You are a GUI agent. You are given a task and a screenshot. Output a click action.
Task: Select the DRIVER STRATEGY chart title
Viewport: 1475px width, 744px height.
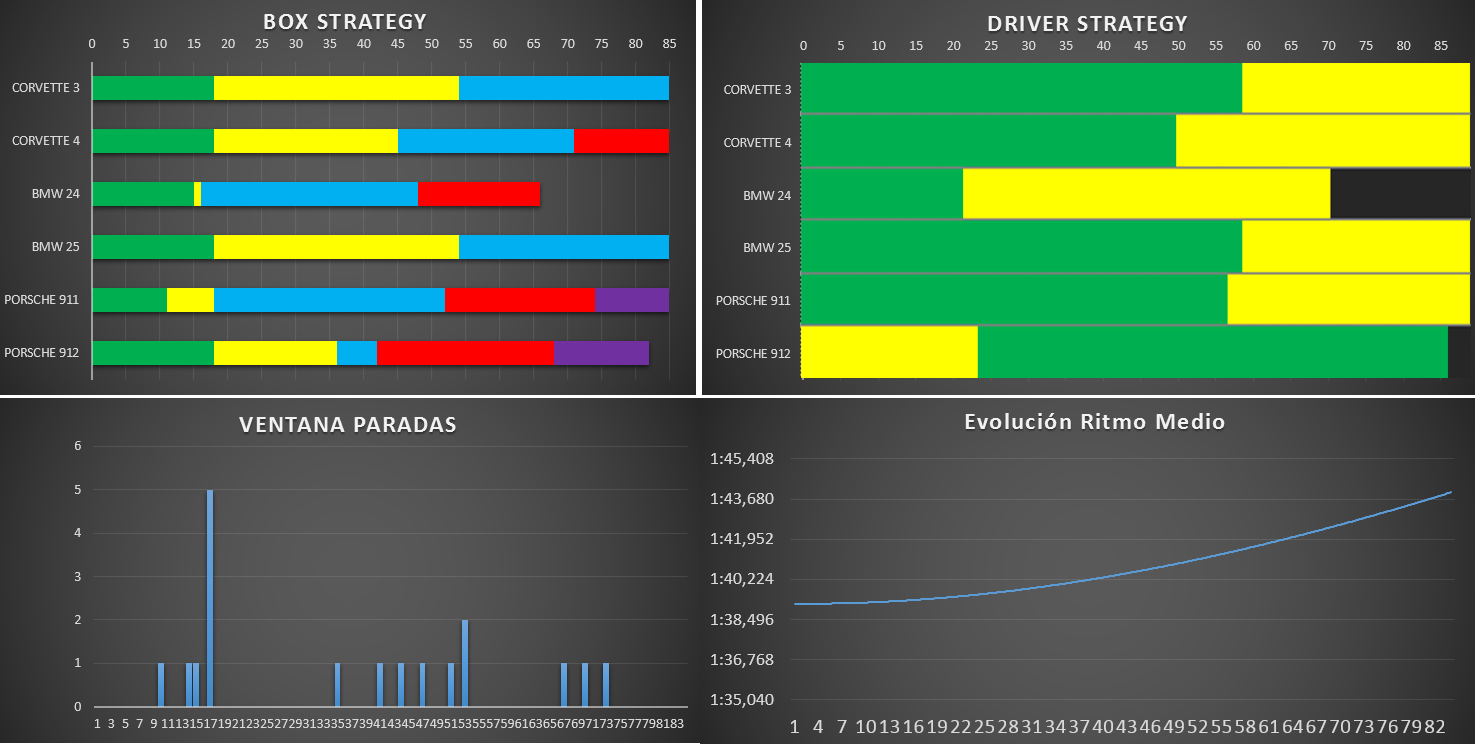pos(1087,24)
